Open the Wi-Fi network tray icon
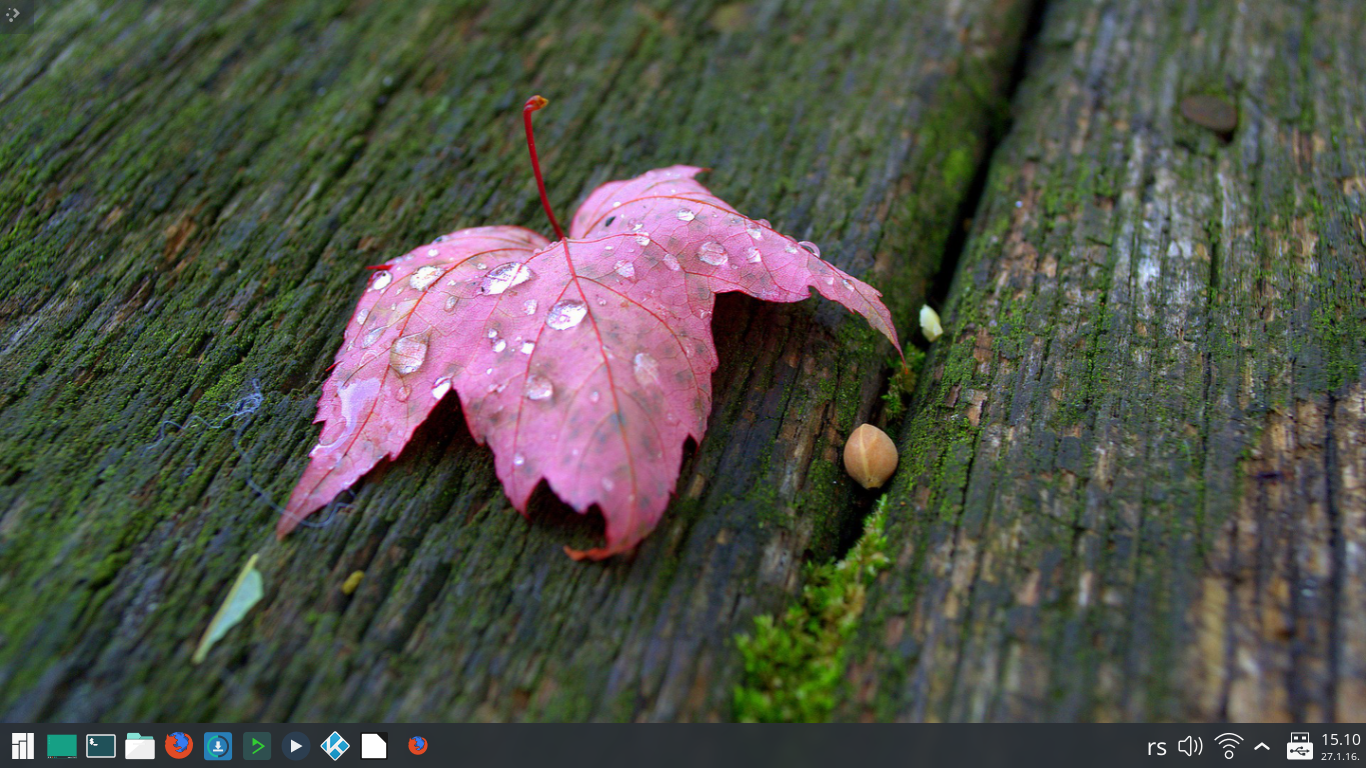 tap(1228, 746)
